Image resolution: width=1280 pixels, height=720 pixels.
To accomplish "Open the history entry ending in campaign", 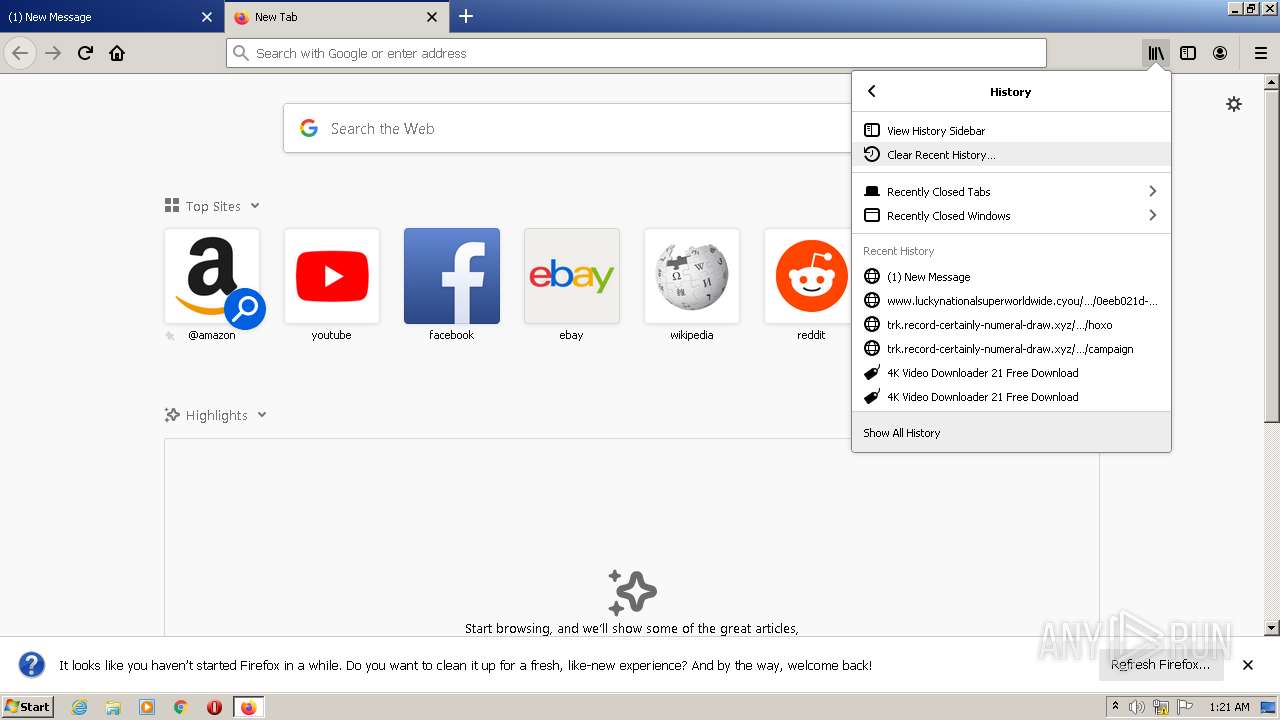I will (1011, 348).
